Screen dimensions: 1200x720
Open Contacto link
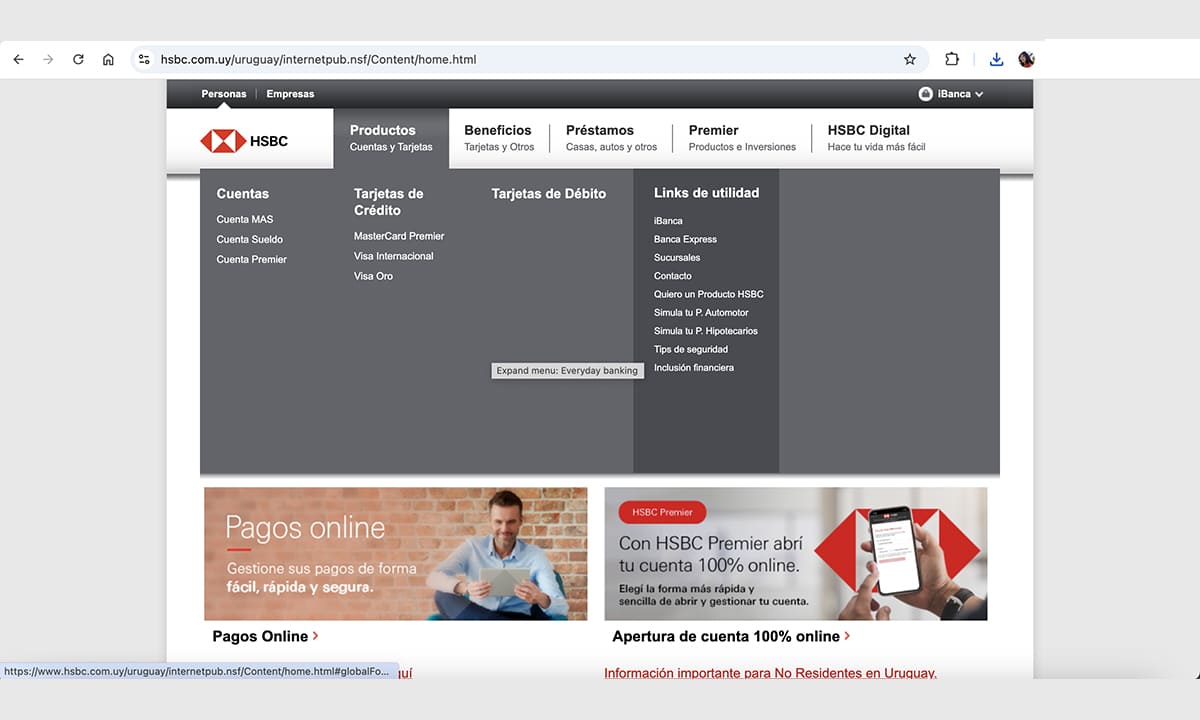[x=673, y=276]
